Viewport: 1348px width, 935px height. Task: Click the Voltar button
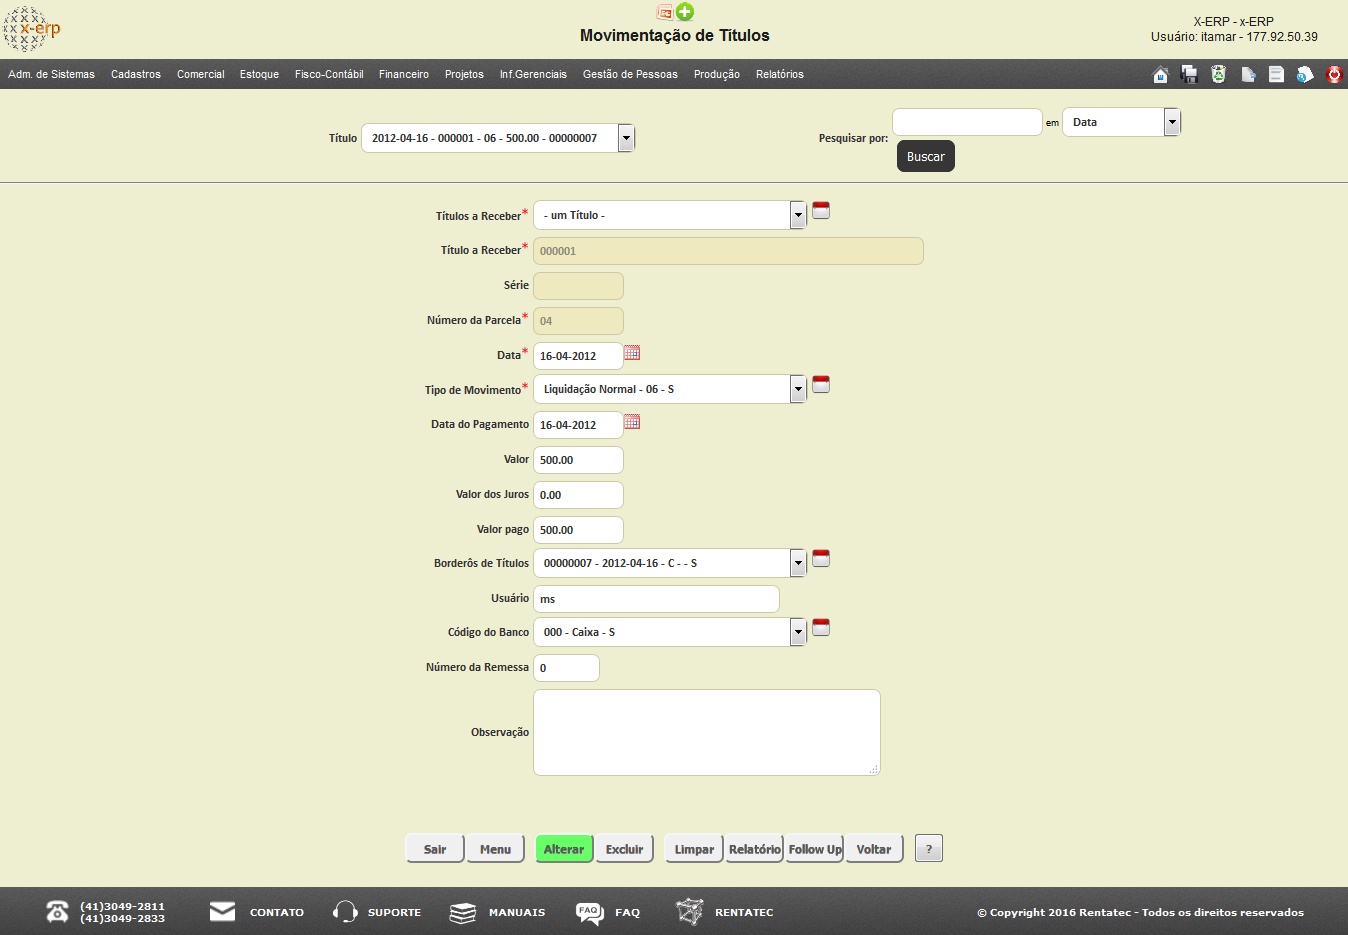click(x=874, y=849)
